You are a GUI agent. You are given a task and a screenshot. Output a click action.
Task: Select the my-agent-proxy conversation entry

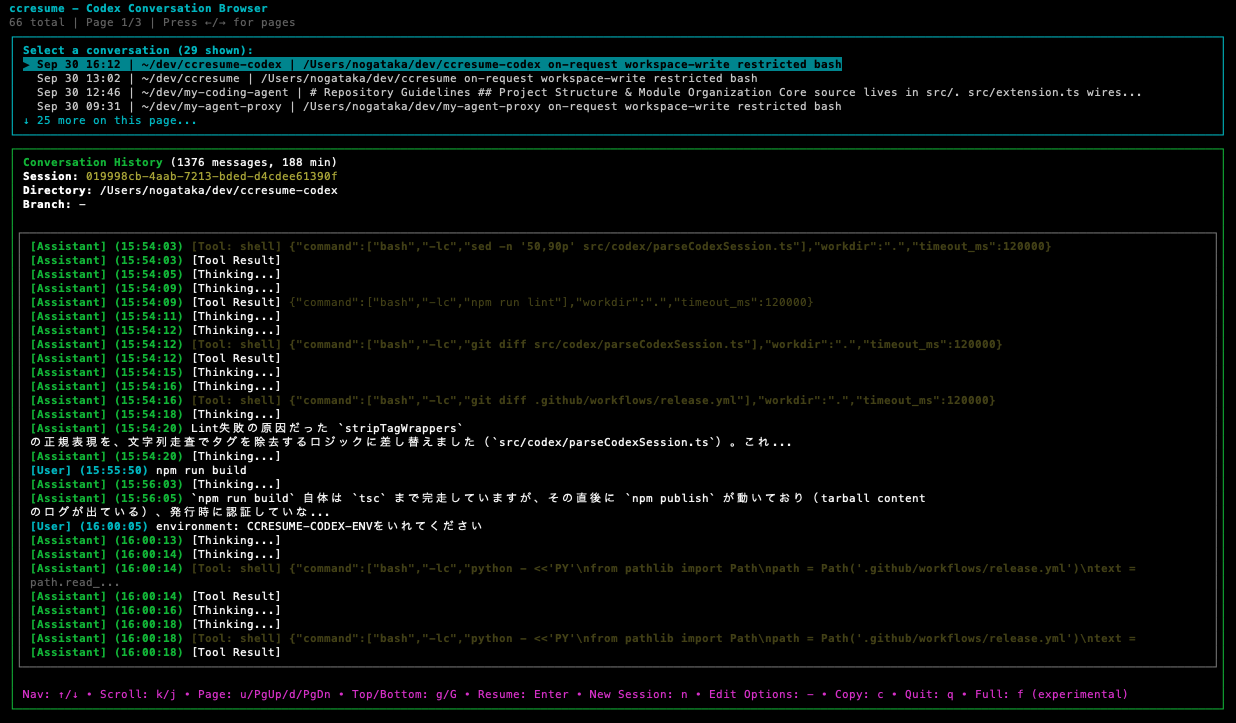click(430, 106)
